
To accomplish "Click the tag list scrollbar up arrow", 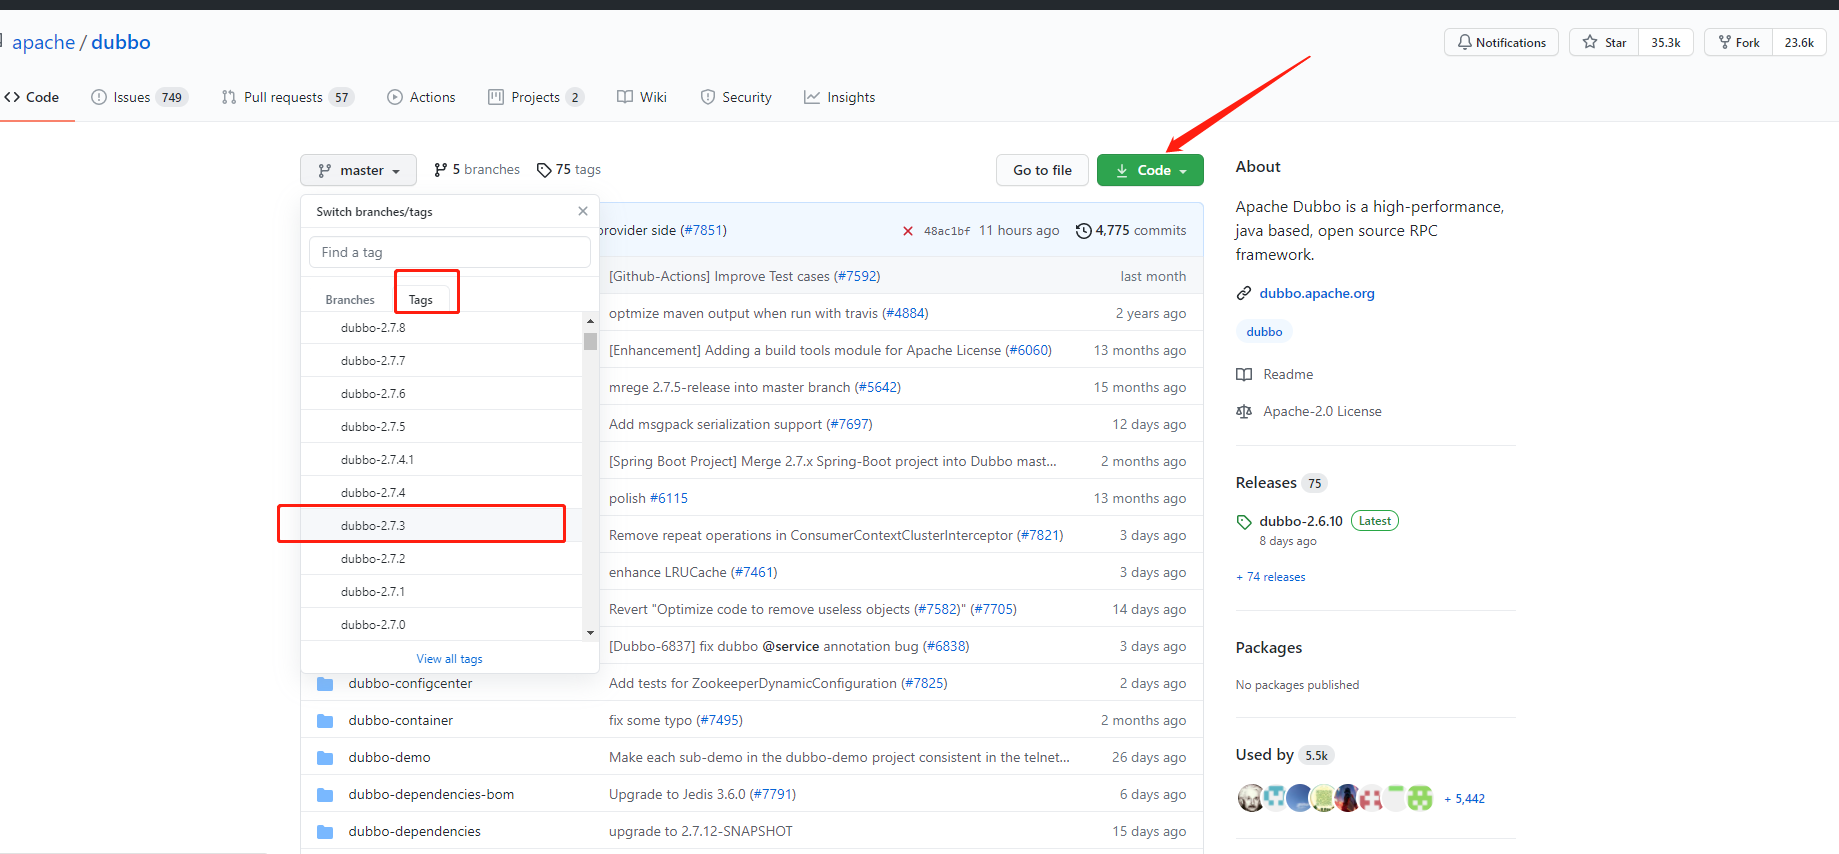I will [590, 321].
